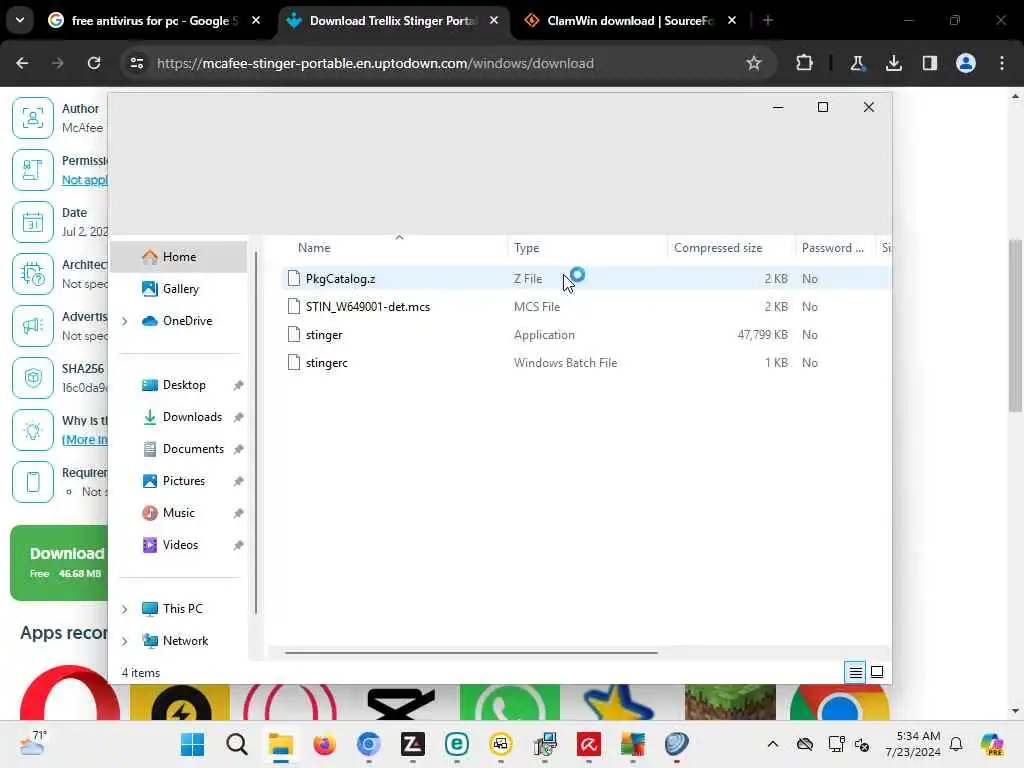Screen dimensions: 1024x768
Task: Open Windows Start menu
Action: [x=192, y=744]
